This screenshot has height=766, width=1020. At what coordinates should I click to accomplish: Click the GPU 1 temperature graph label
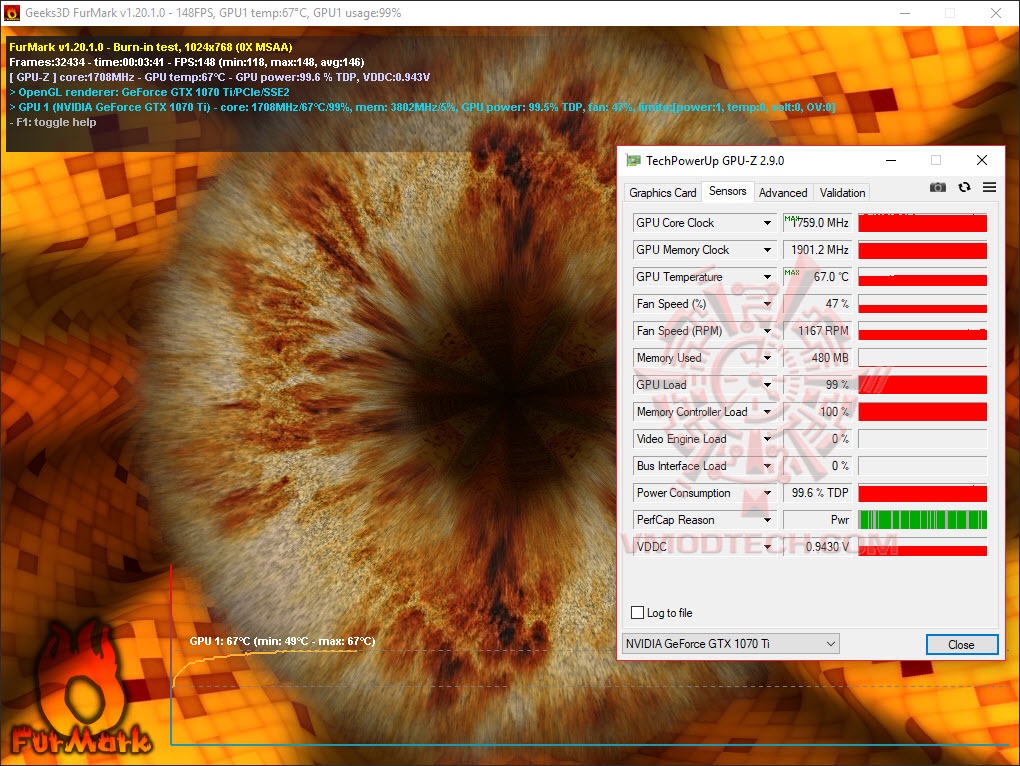[x=282, y=641]
